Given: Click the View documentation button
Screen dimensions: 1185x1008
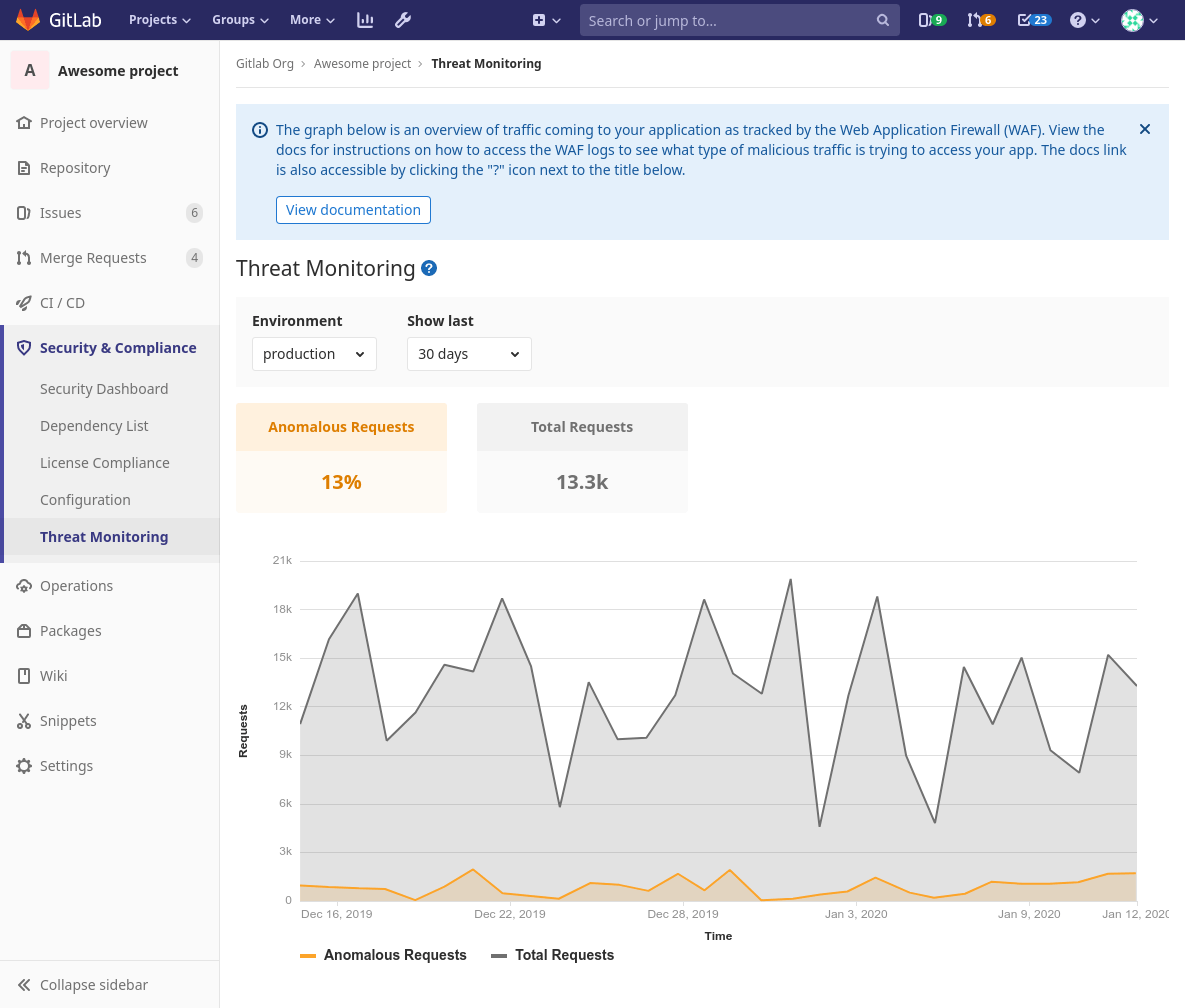Looking at the screenshot, I should (353, 210).
